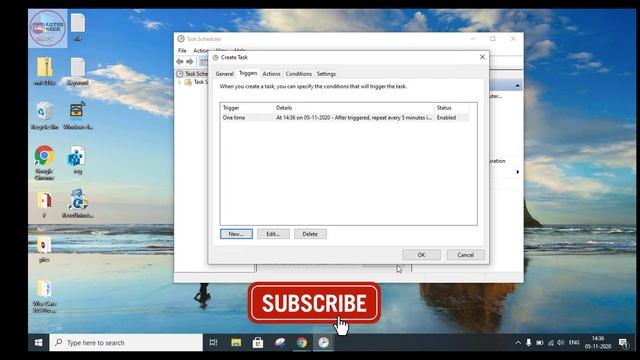
Task: Open Microsoft Store from the taskbar
Action: (258, 342)
